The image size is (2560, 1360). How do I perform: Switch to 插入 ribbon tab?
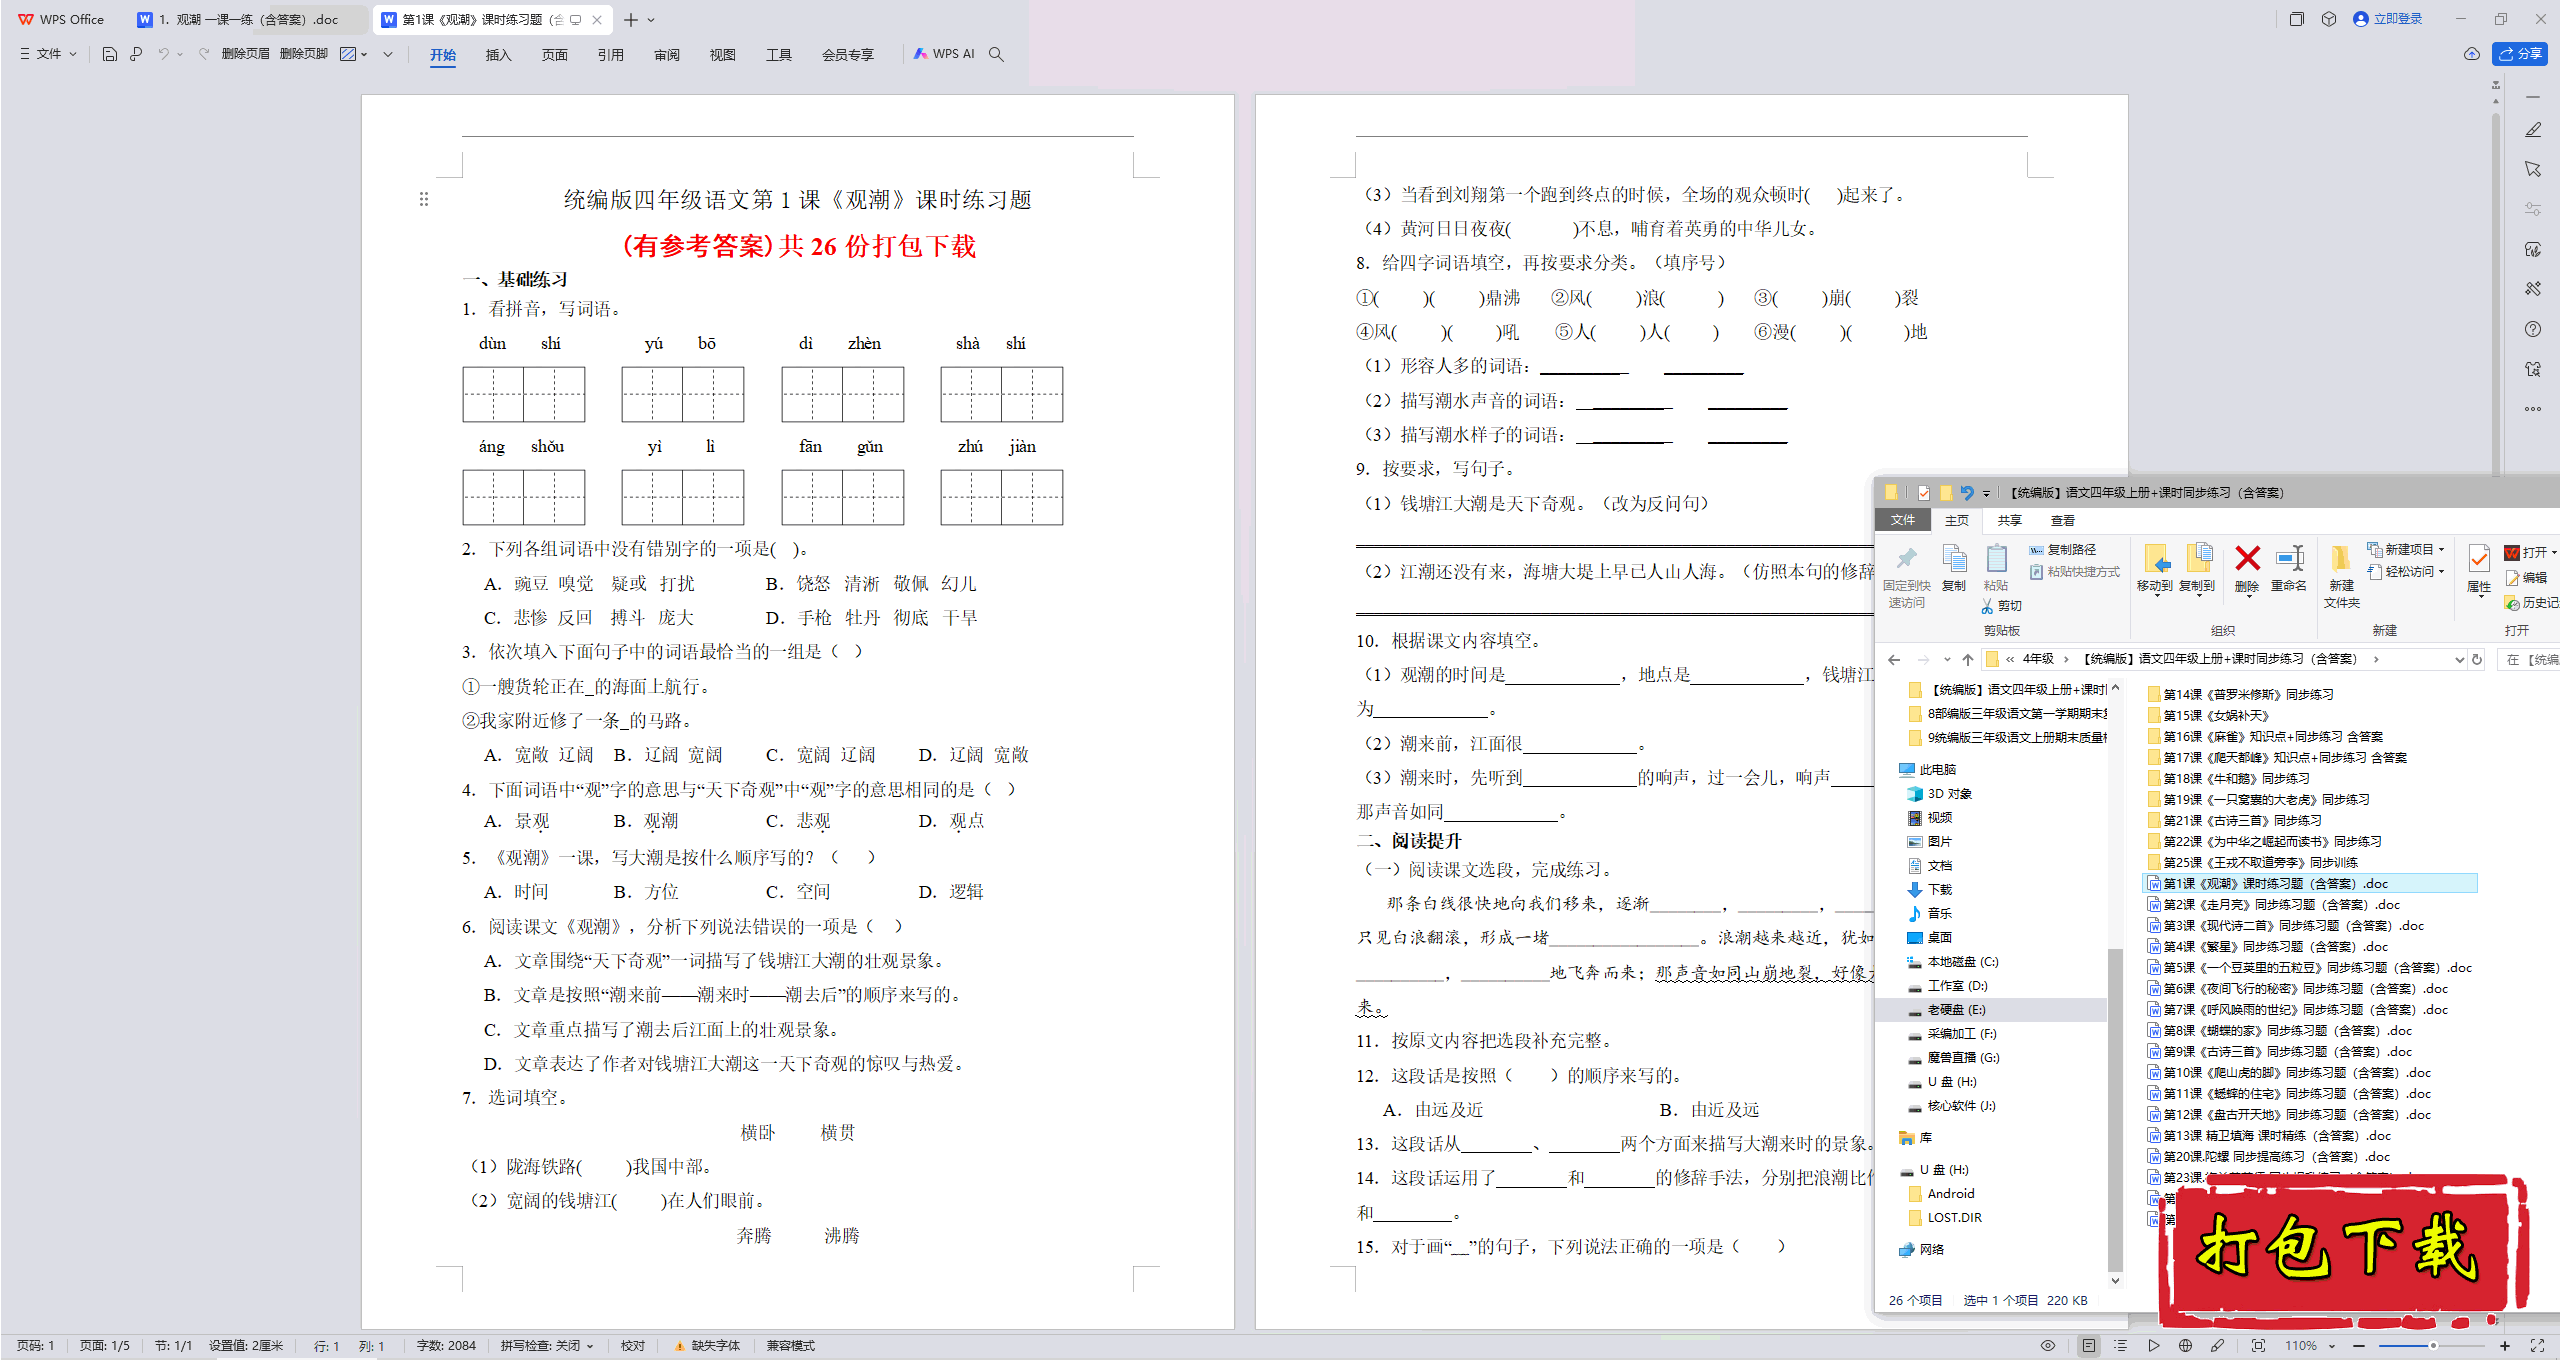click(x=498, y=55)
